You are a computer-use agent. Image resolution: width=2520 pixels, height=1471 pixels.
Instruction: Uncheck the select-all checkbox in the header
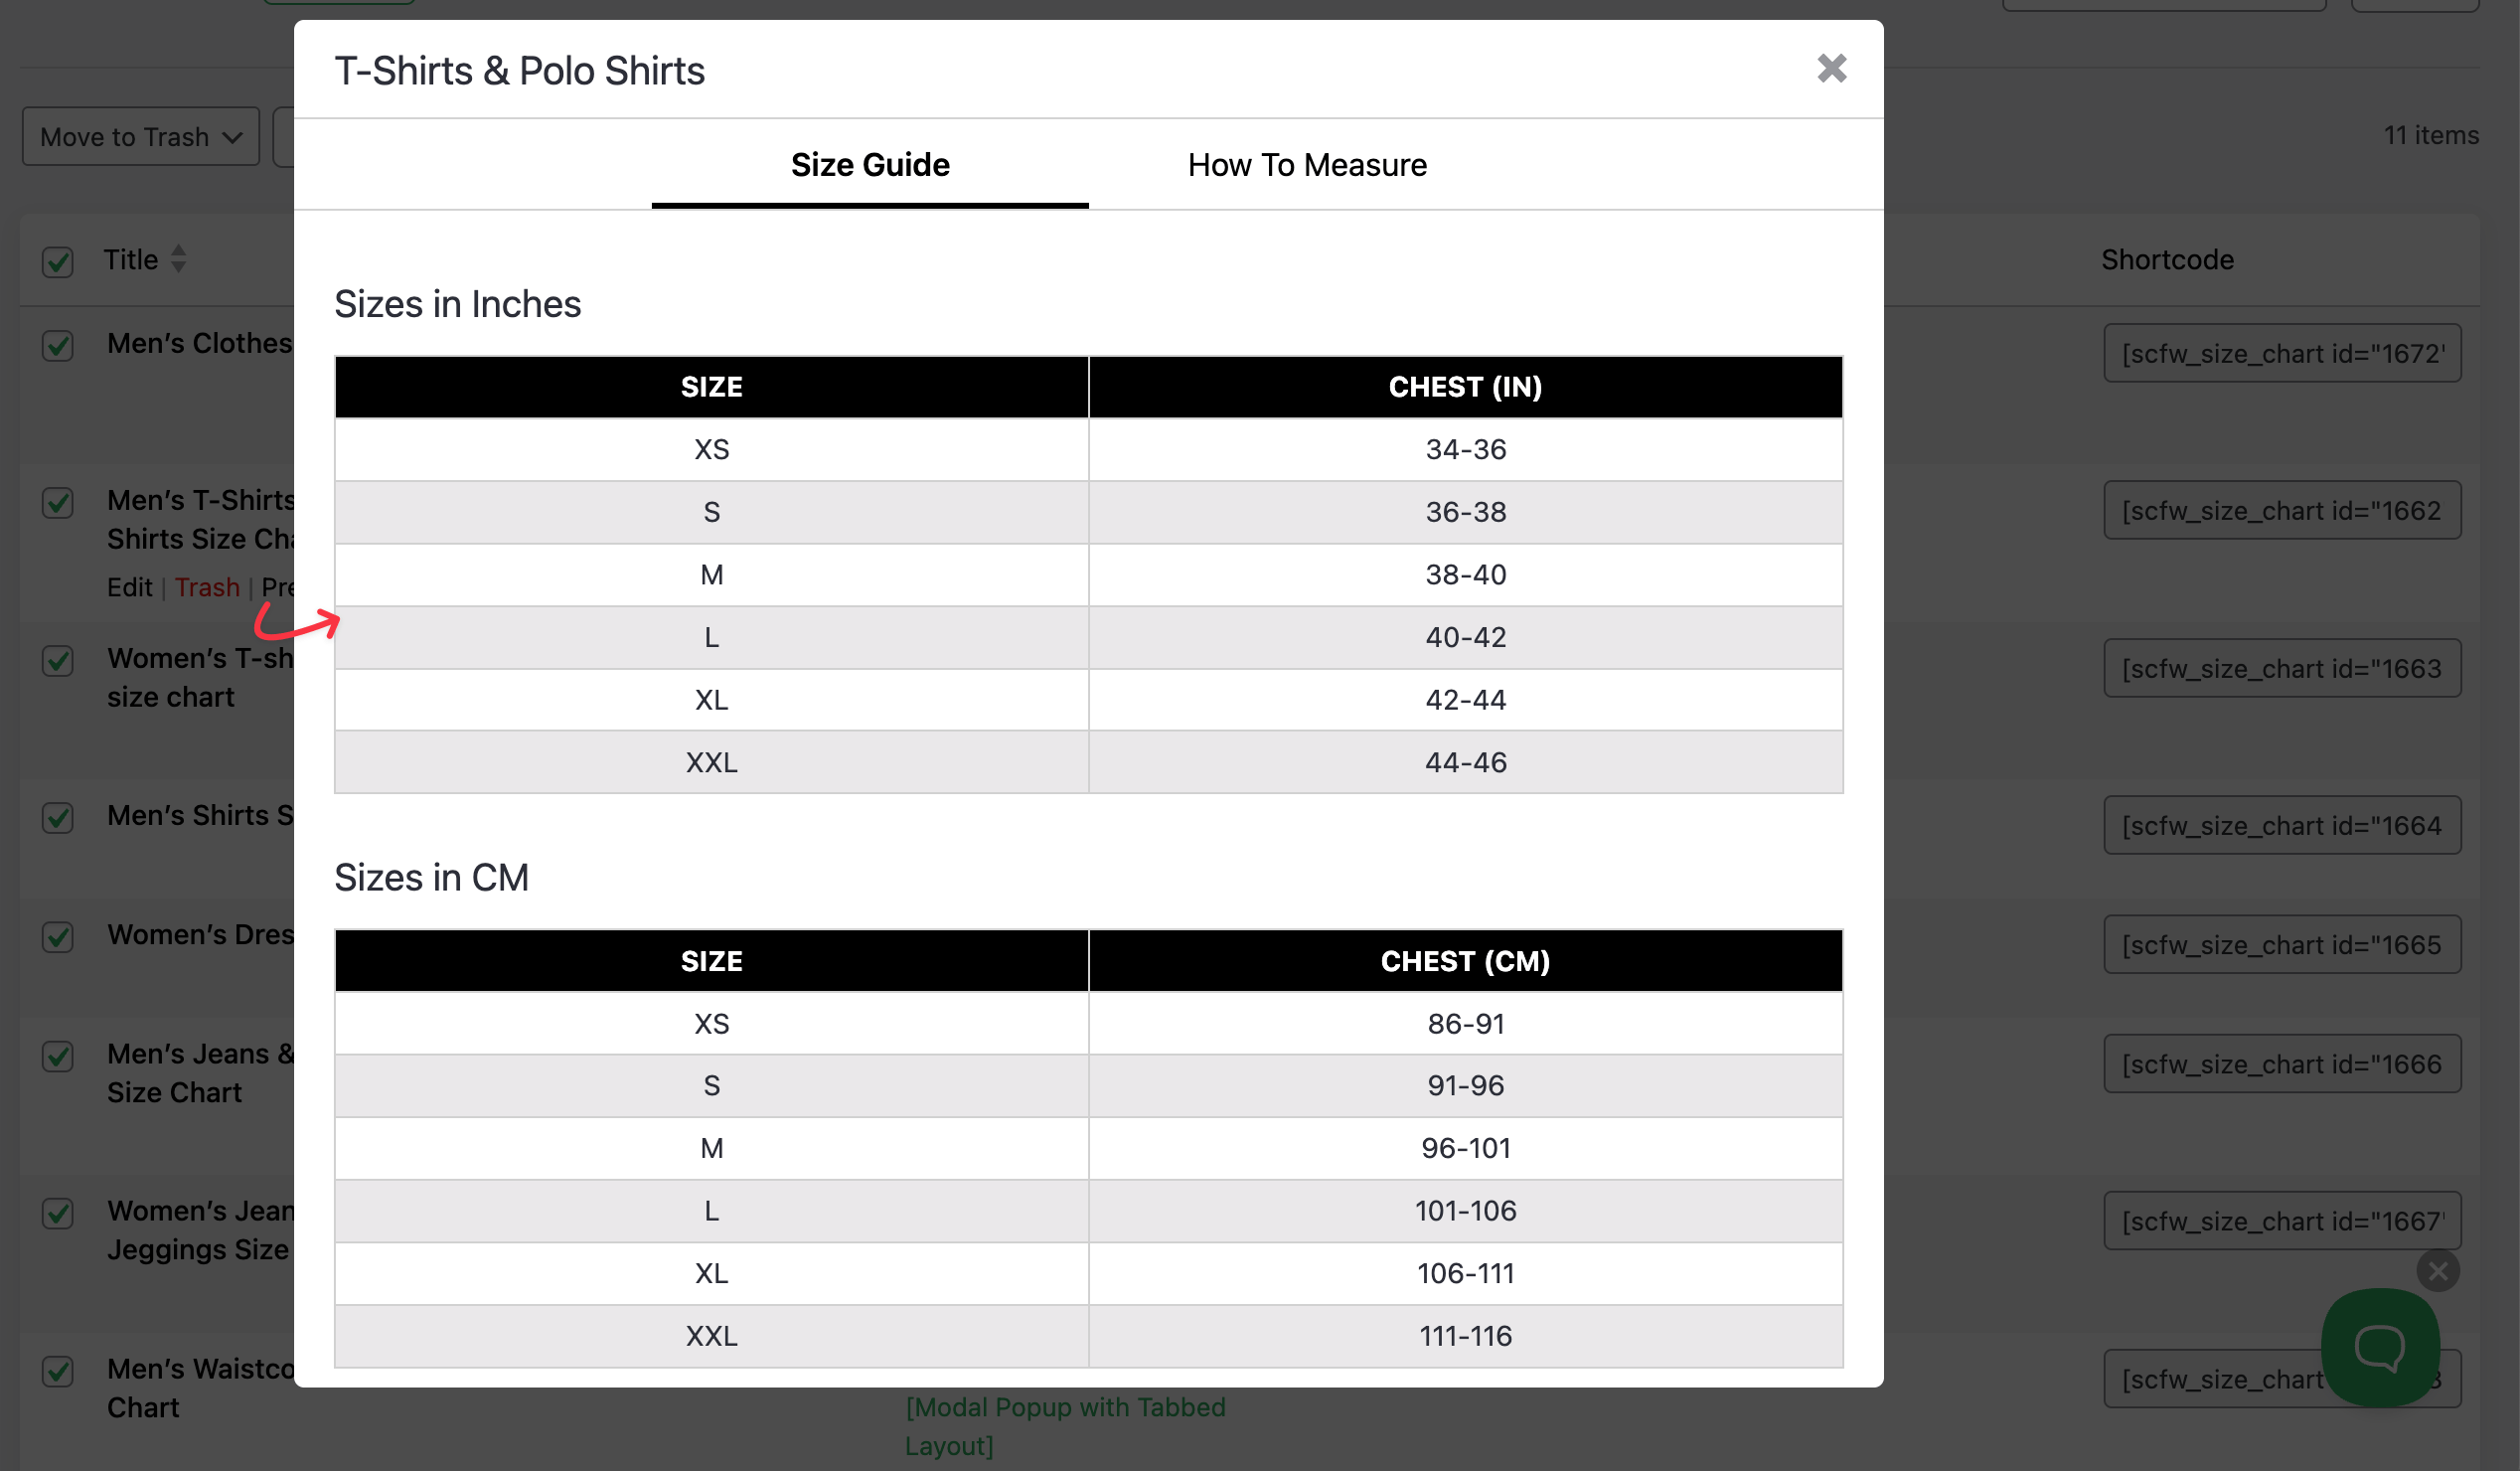57,262
